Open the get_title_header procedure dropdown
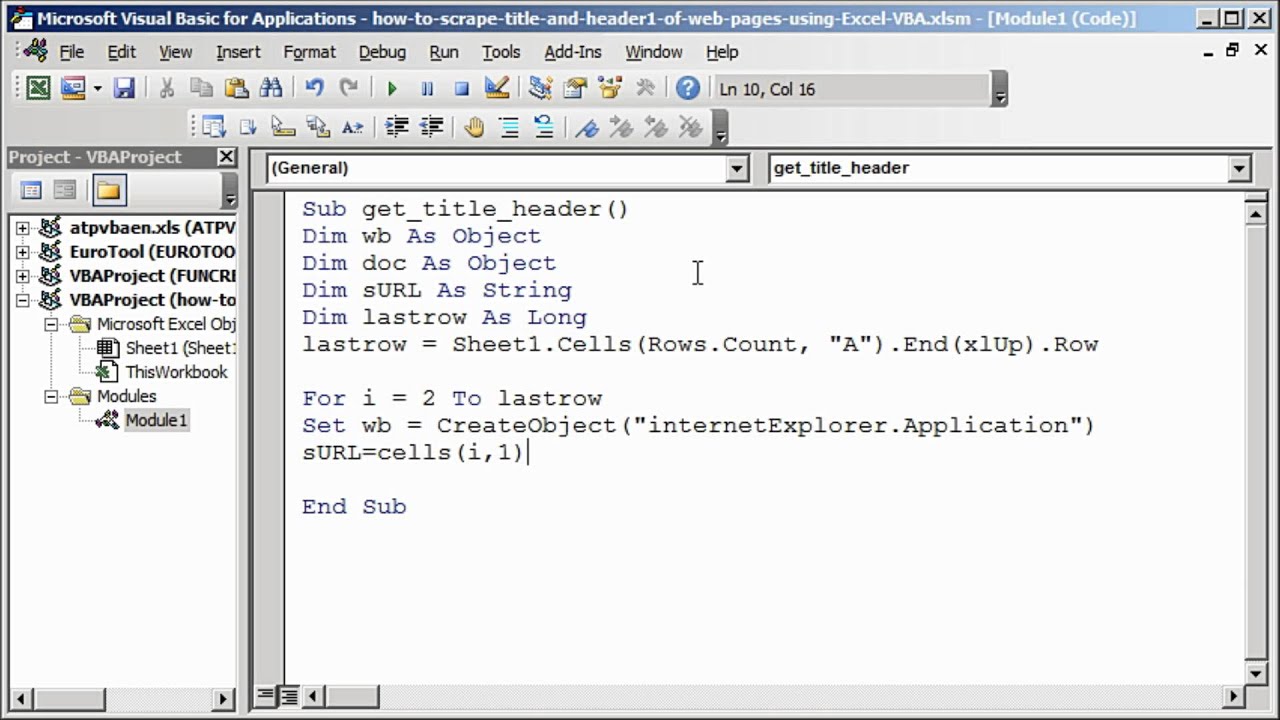This screenshot has height=720, width=1280. (x=1239, y=168)
